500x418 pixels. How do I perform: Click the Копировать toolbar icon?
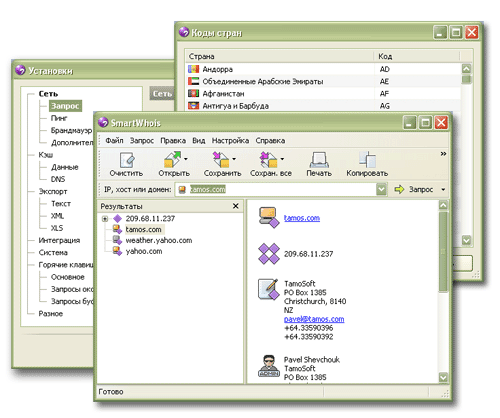[367, 160]
